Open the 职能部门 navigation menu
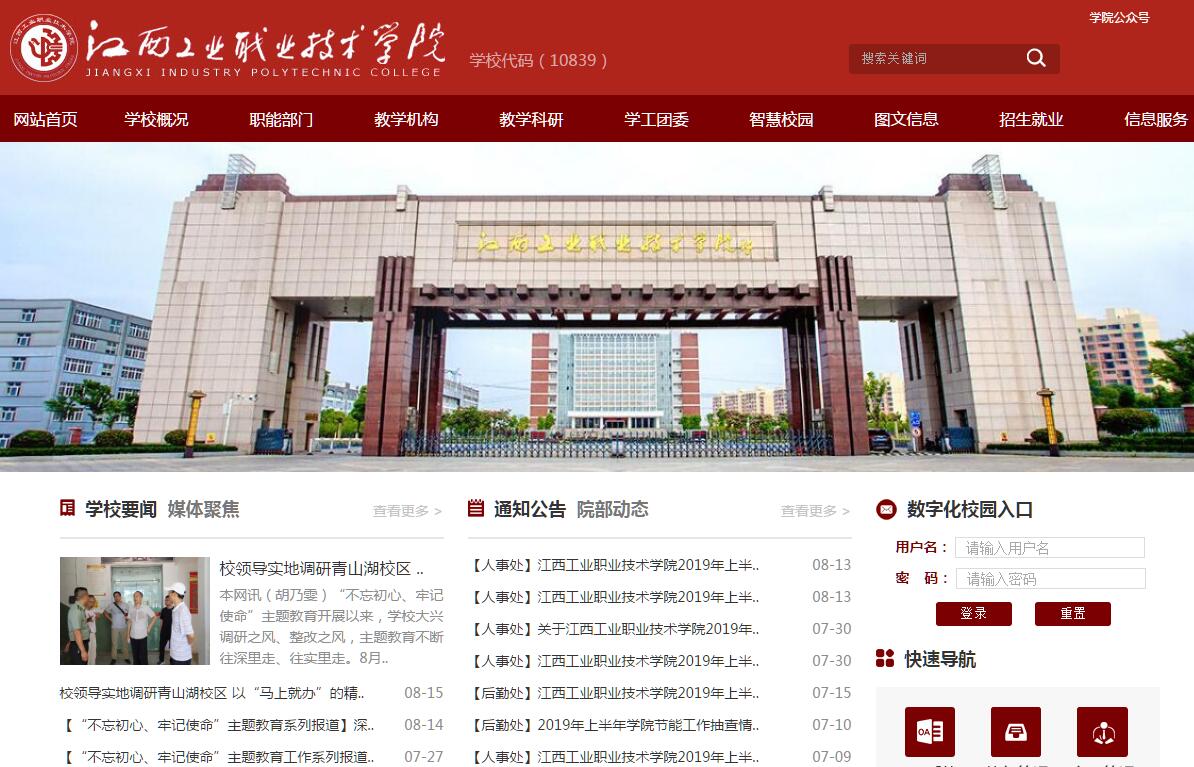Viewport: 1194px width, 767px height. click(x=281, y=119)
